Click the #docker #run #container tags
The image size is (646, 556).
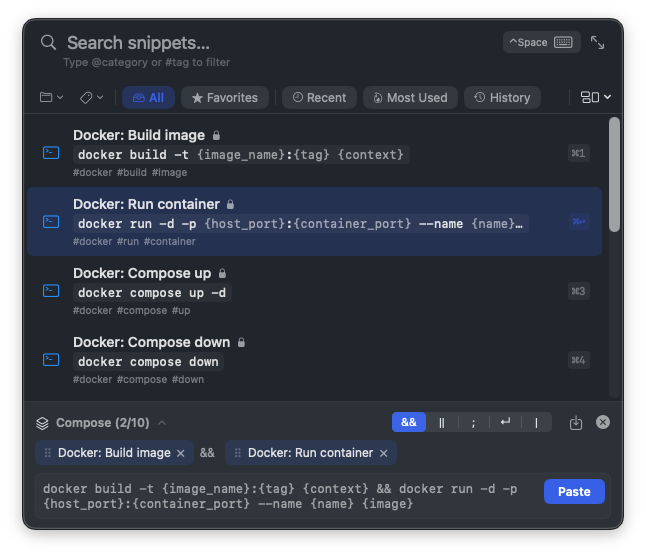click(x=134, y=241)
